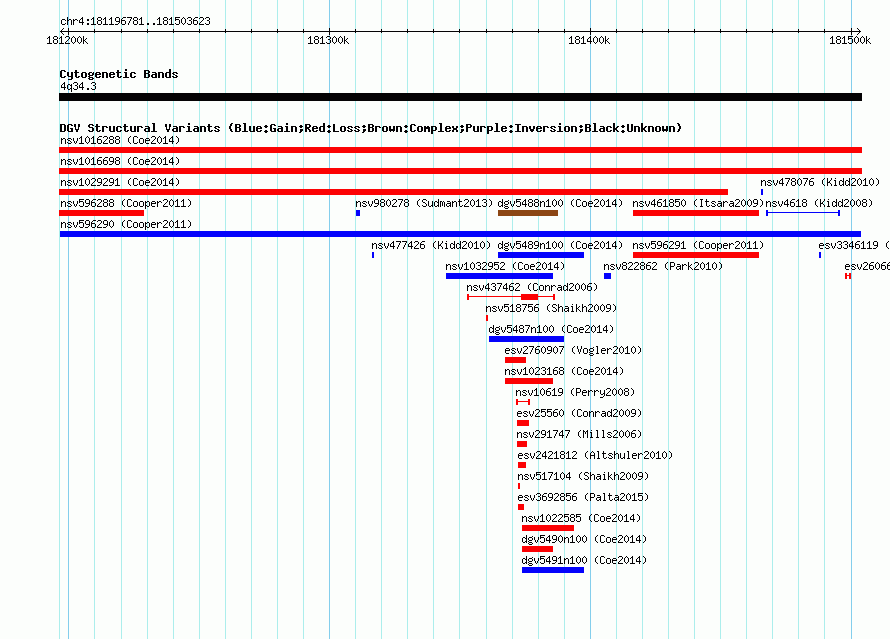
Task: Open the nsv1029291 (Coe2014) label
Action: [x=120, y=182]
